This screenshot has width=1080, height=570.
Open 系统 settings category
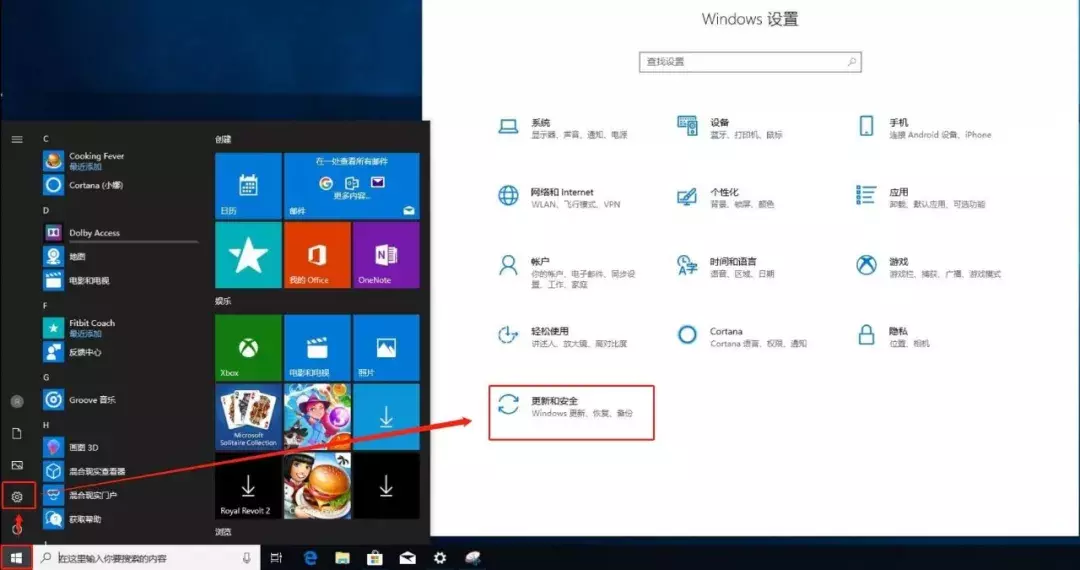pos(563,129)
